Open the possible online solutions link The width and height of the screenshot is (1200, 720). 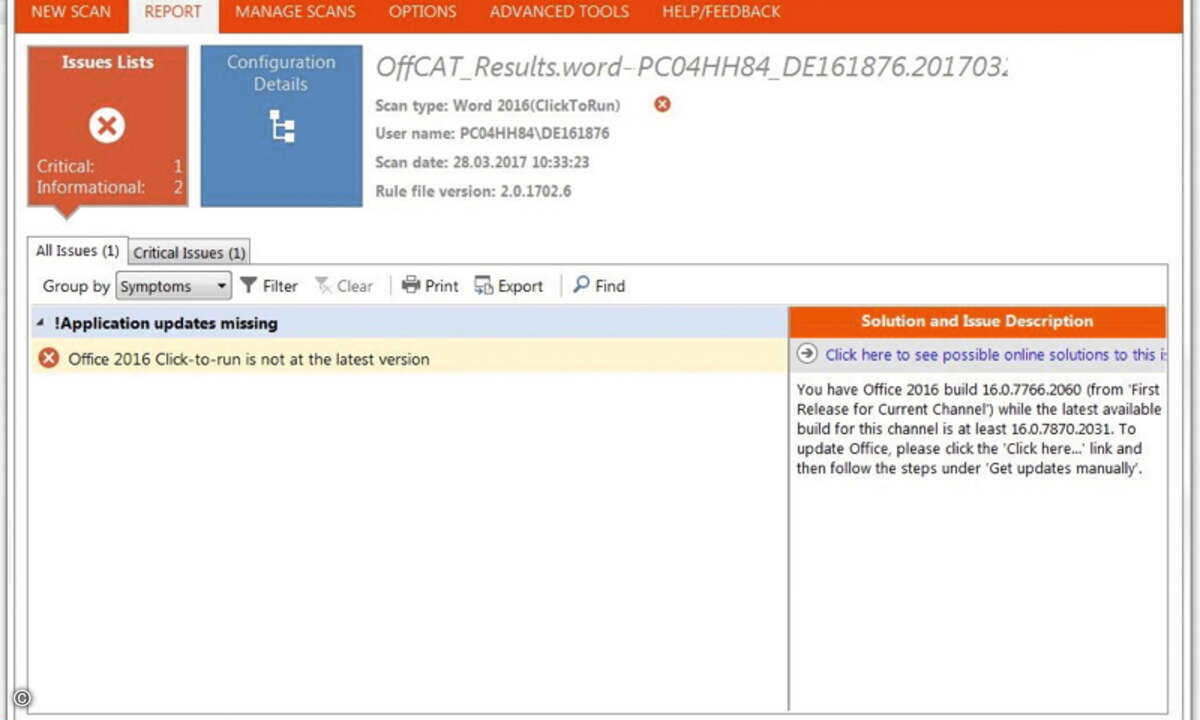[x=996, y=355]
